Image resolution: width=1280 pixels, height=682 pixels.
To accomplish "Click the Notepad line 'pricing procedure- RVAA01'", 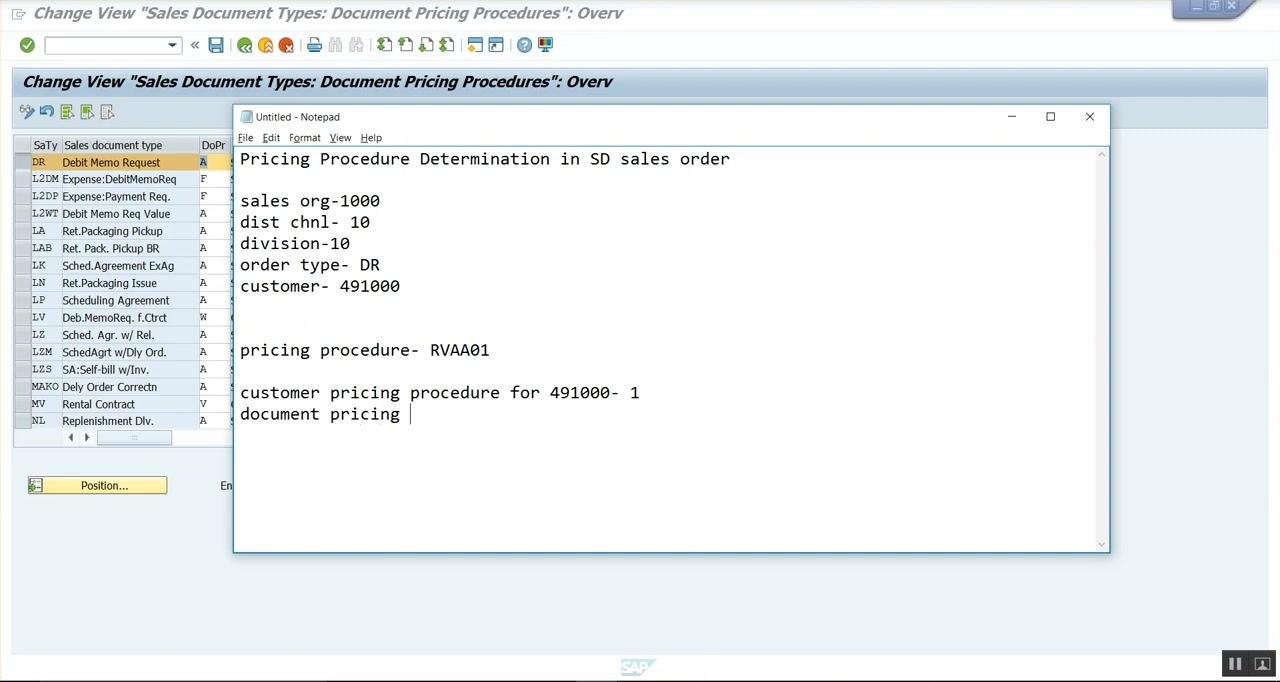I will [x=364, y=350].
